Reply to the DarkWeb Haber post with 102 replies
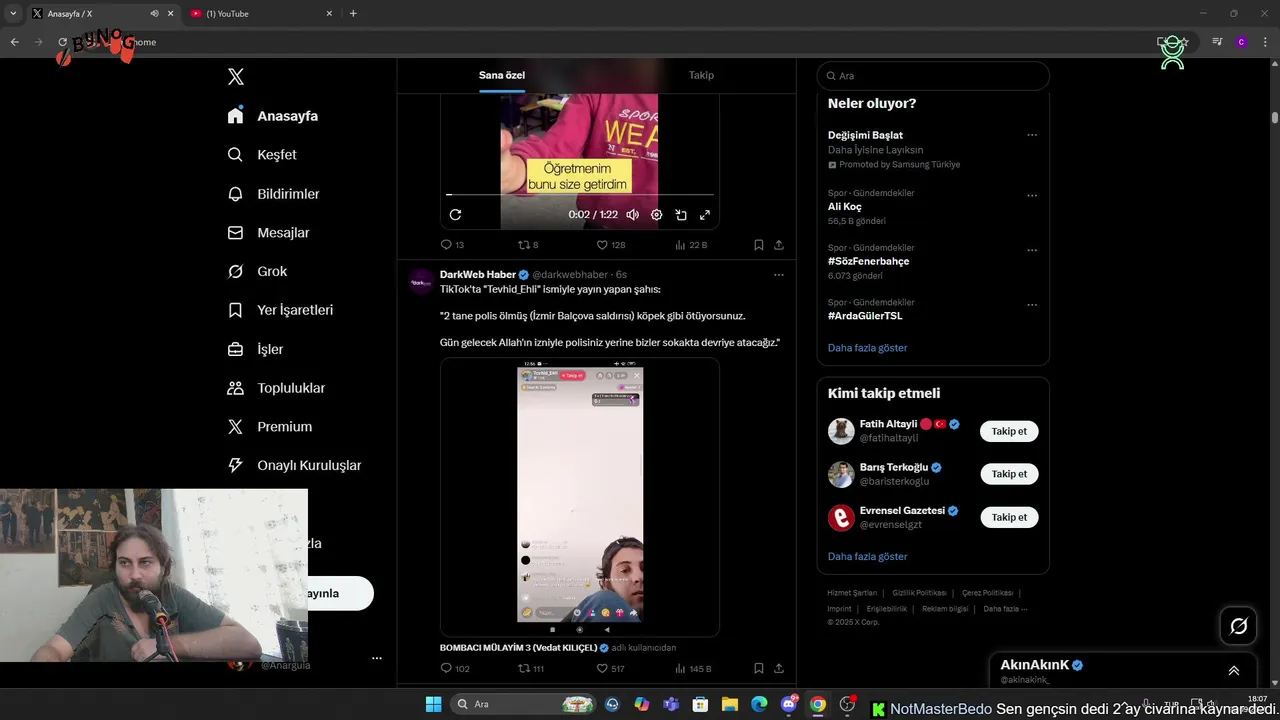The height and width of the screenshot is (720, 1280). pos(455,669)
